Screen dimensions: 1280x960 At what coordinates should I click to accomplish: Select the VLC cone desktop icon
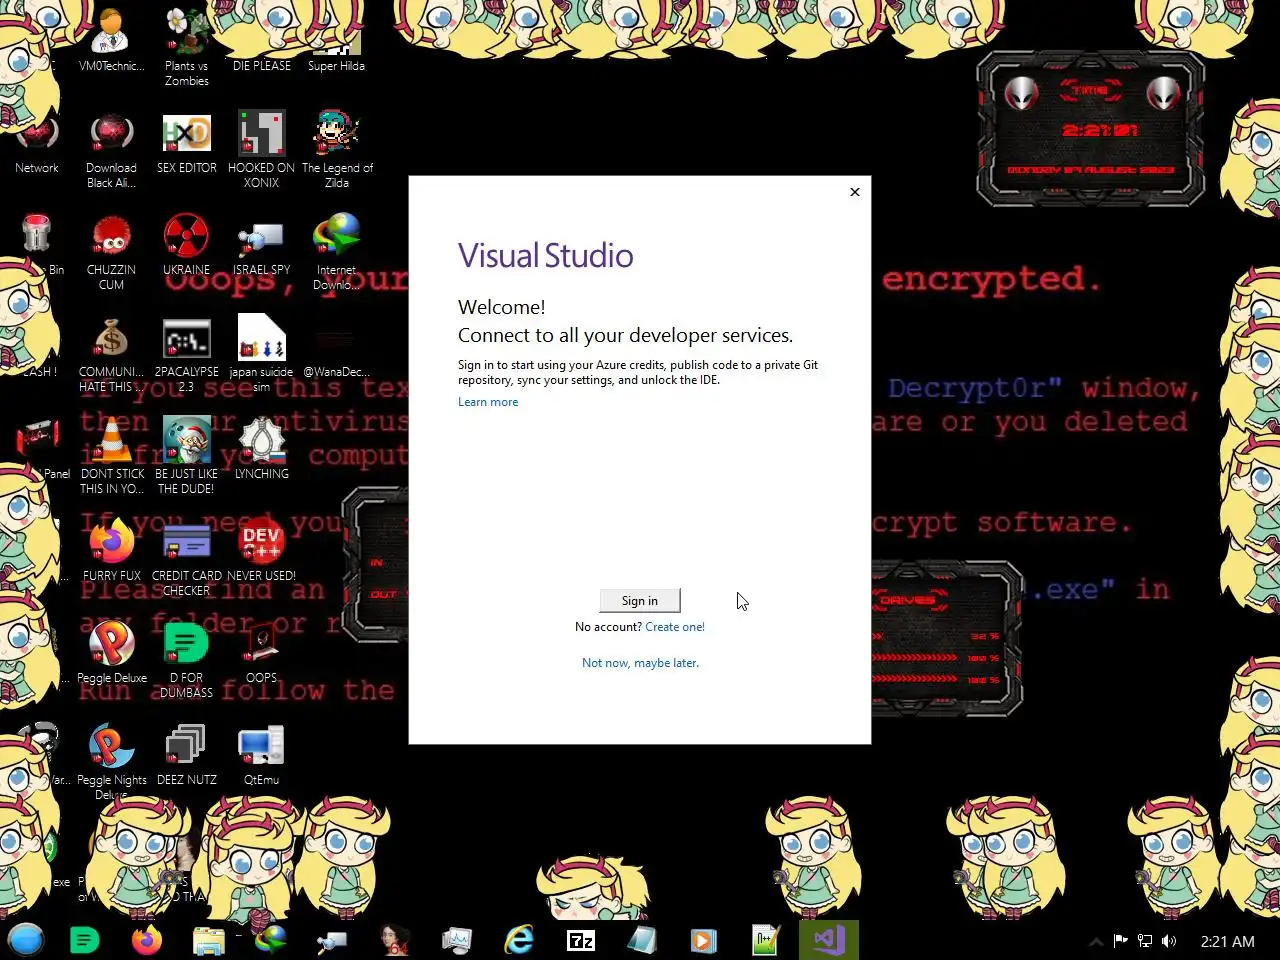coord(112,457)
